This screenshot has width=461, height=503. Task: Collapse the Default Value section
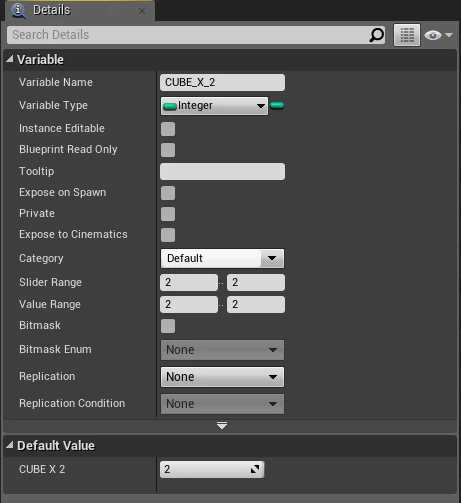10,445
